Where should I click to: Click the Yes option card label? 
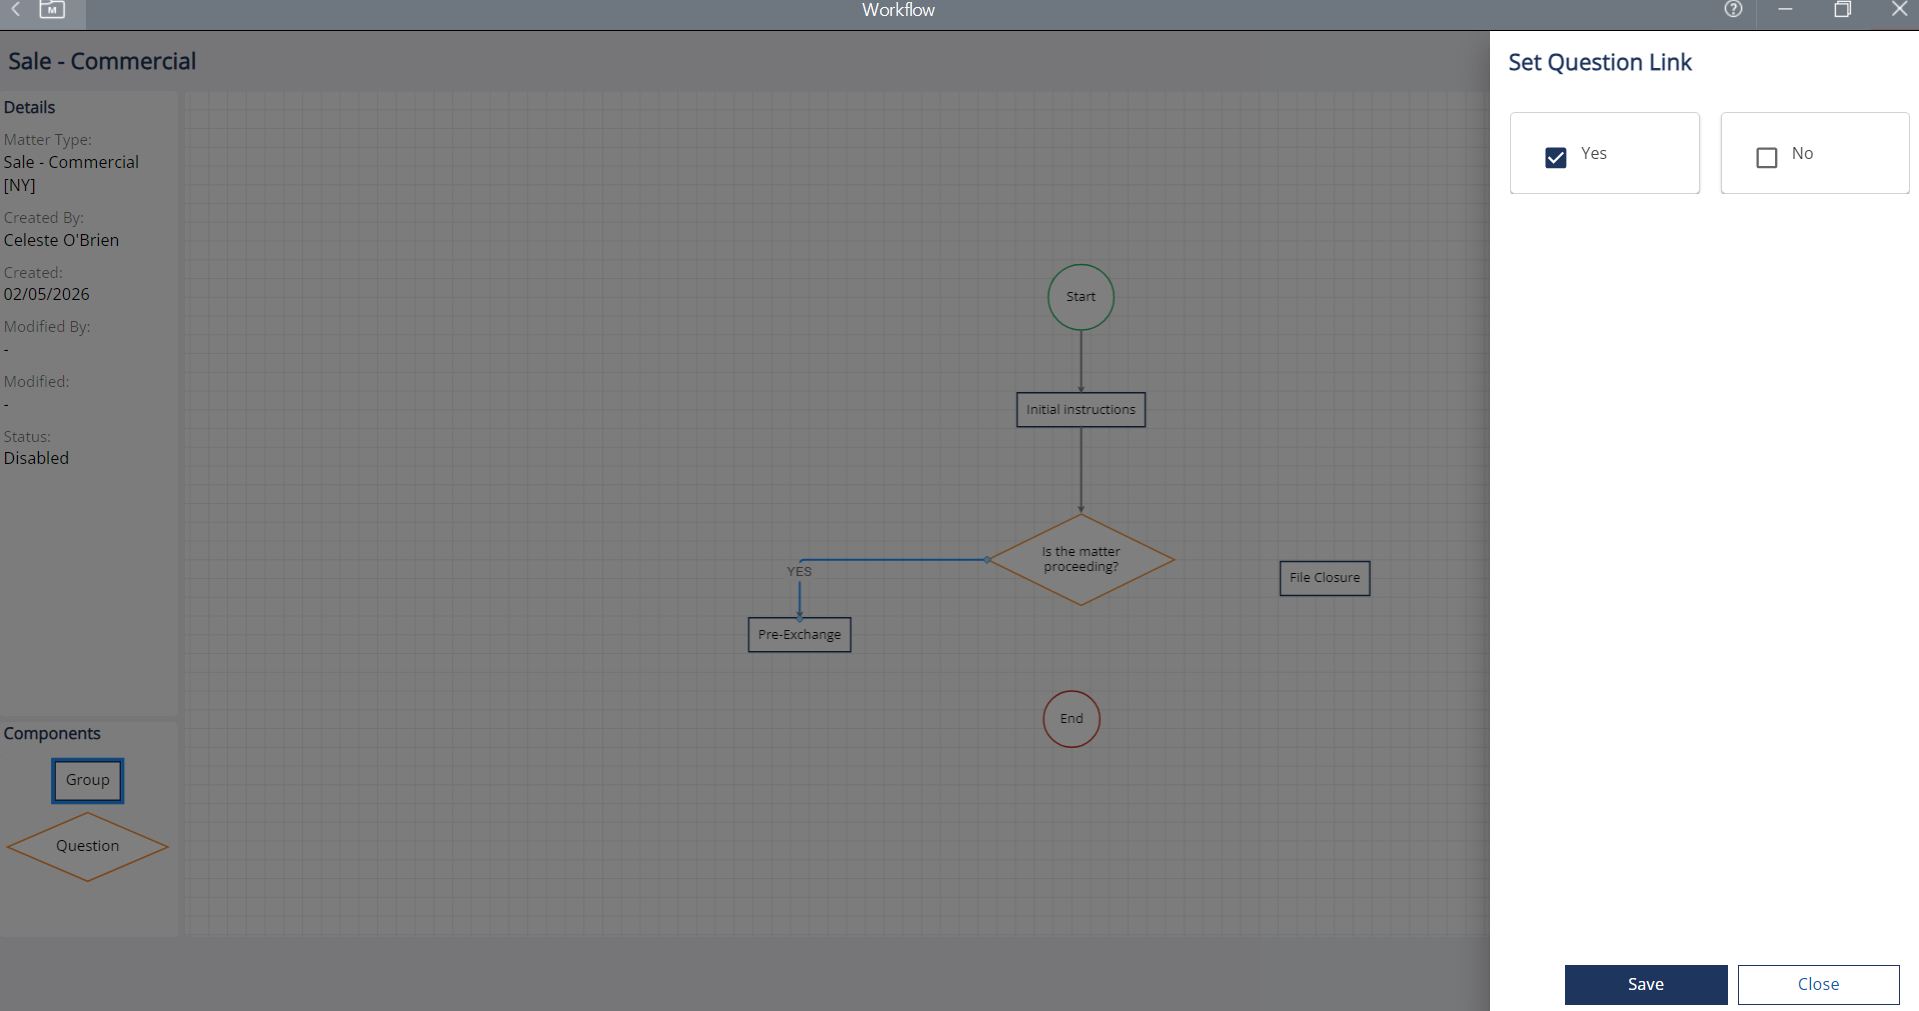click(1594, 154)
